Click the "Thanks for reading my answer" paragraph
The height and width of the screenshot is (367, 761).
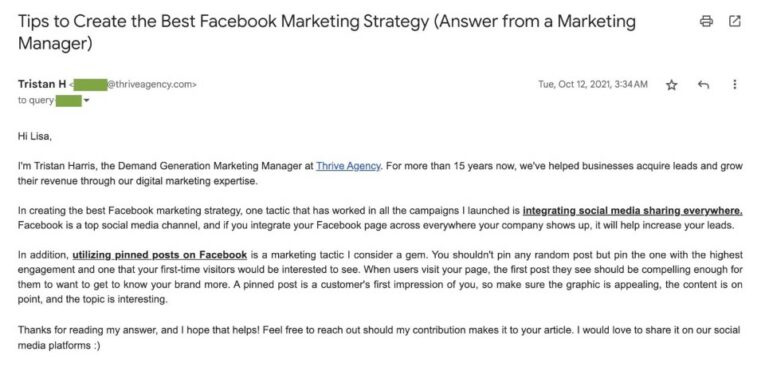[379, 338]
